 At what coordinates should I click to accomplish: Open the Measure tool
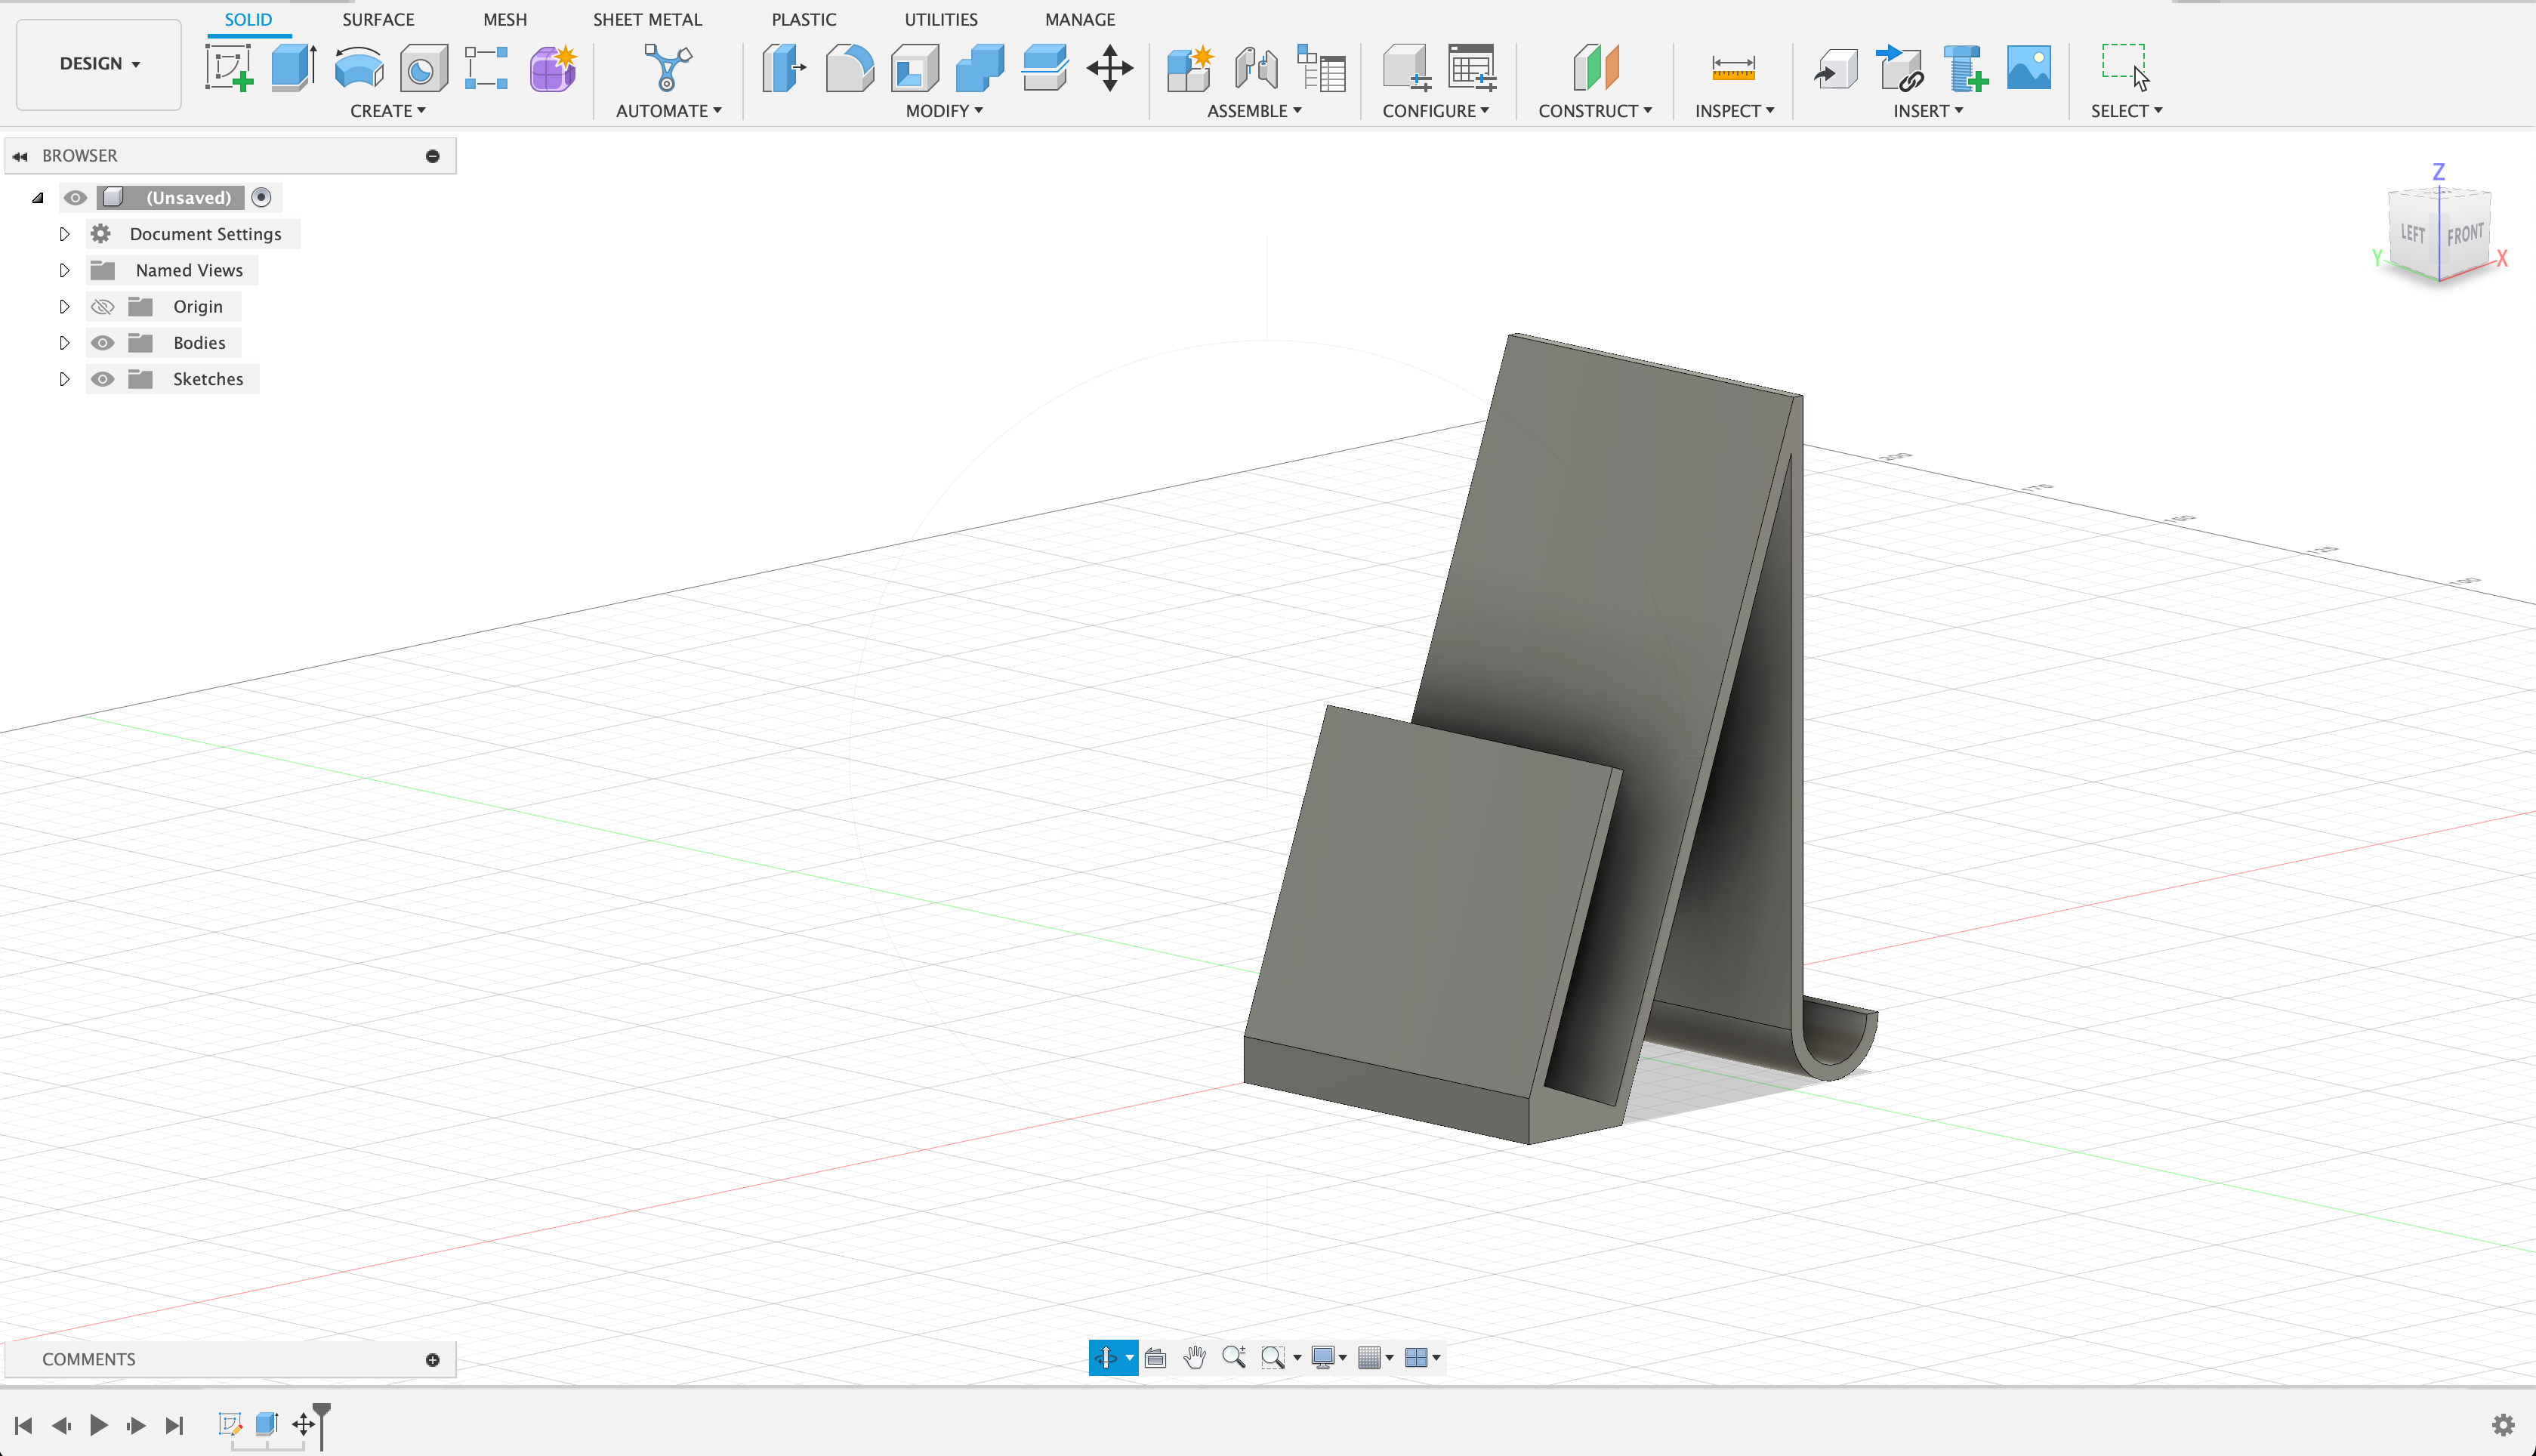tap(1733, 68)
